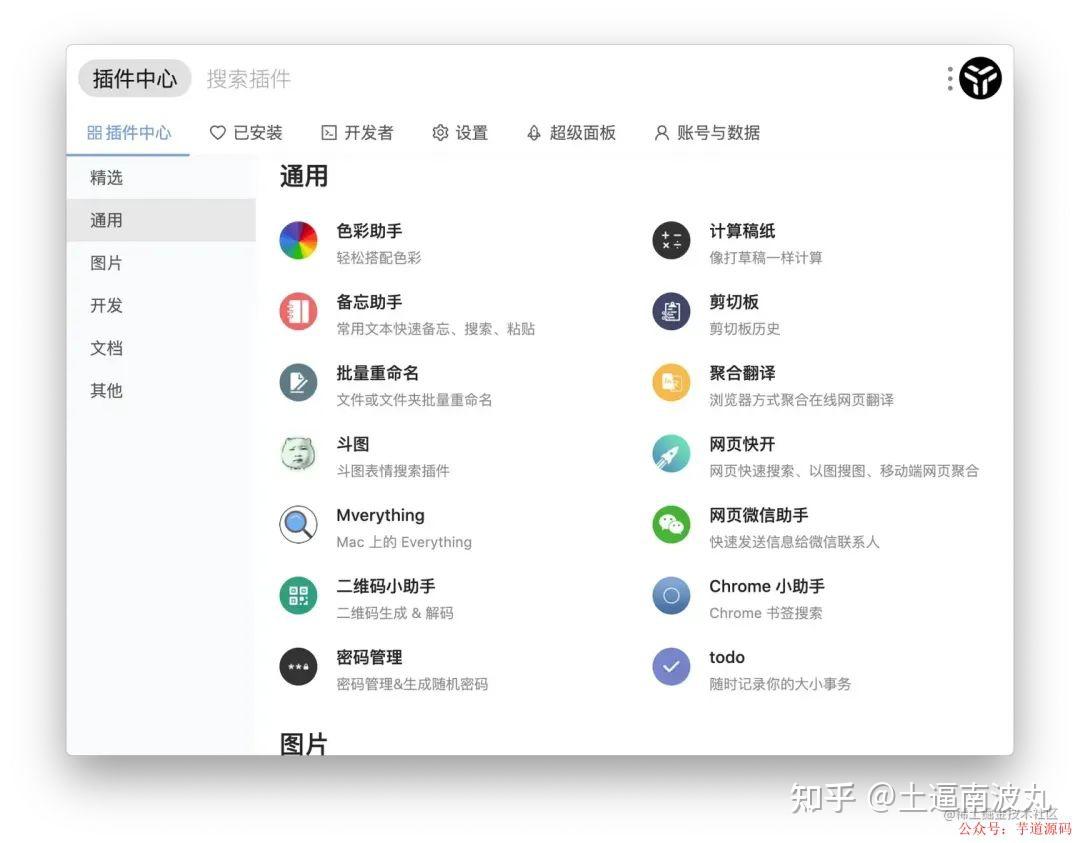The width and height of the screenshot is (1080, 843).
Task: Open the 聚合翻译 plugin title
Action: 742,373
